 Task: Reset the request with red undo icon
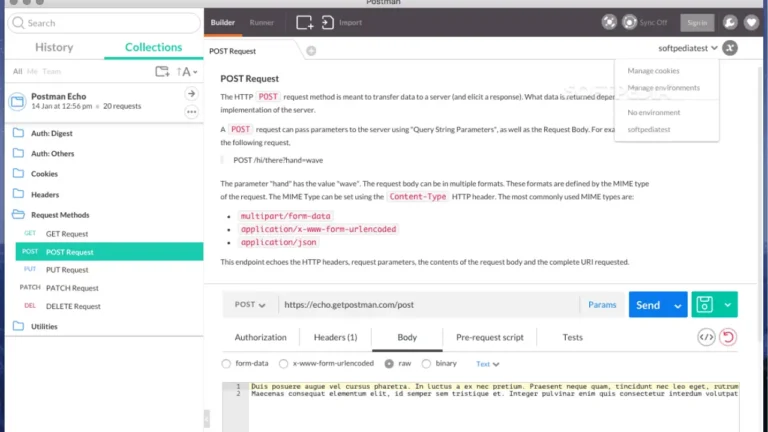point(728,337)
